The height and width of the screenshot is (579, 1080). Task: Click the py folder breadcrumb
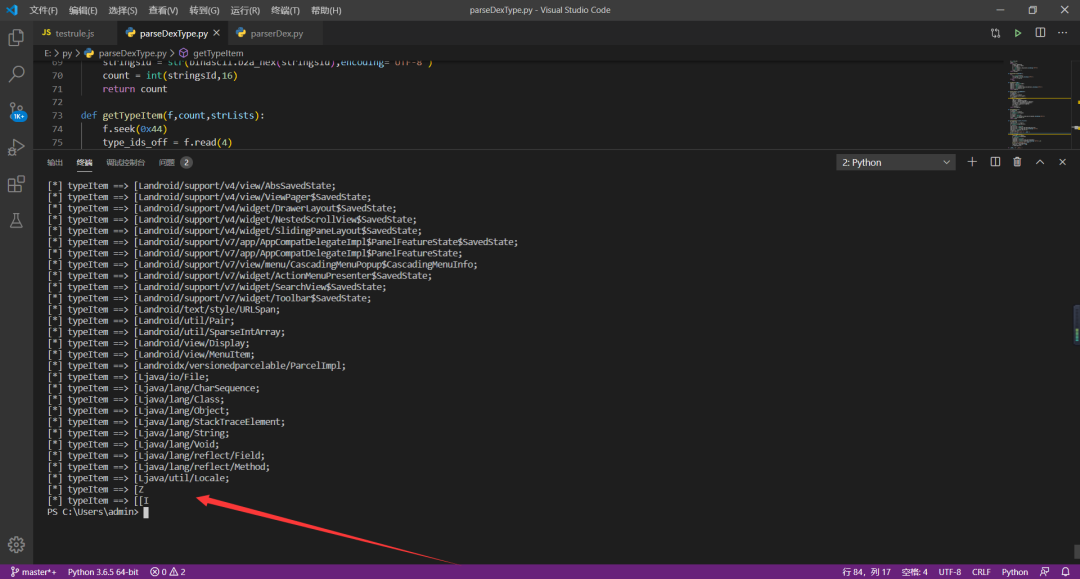point(67,53)
